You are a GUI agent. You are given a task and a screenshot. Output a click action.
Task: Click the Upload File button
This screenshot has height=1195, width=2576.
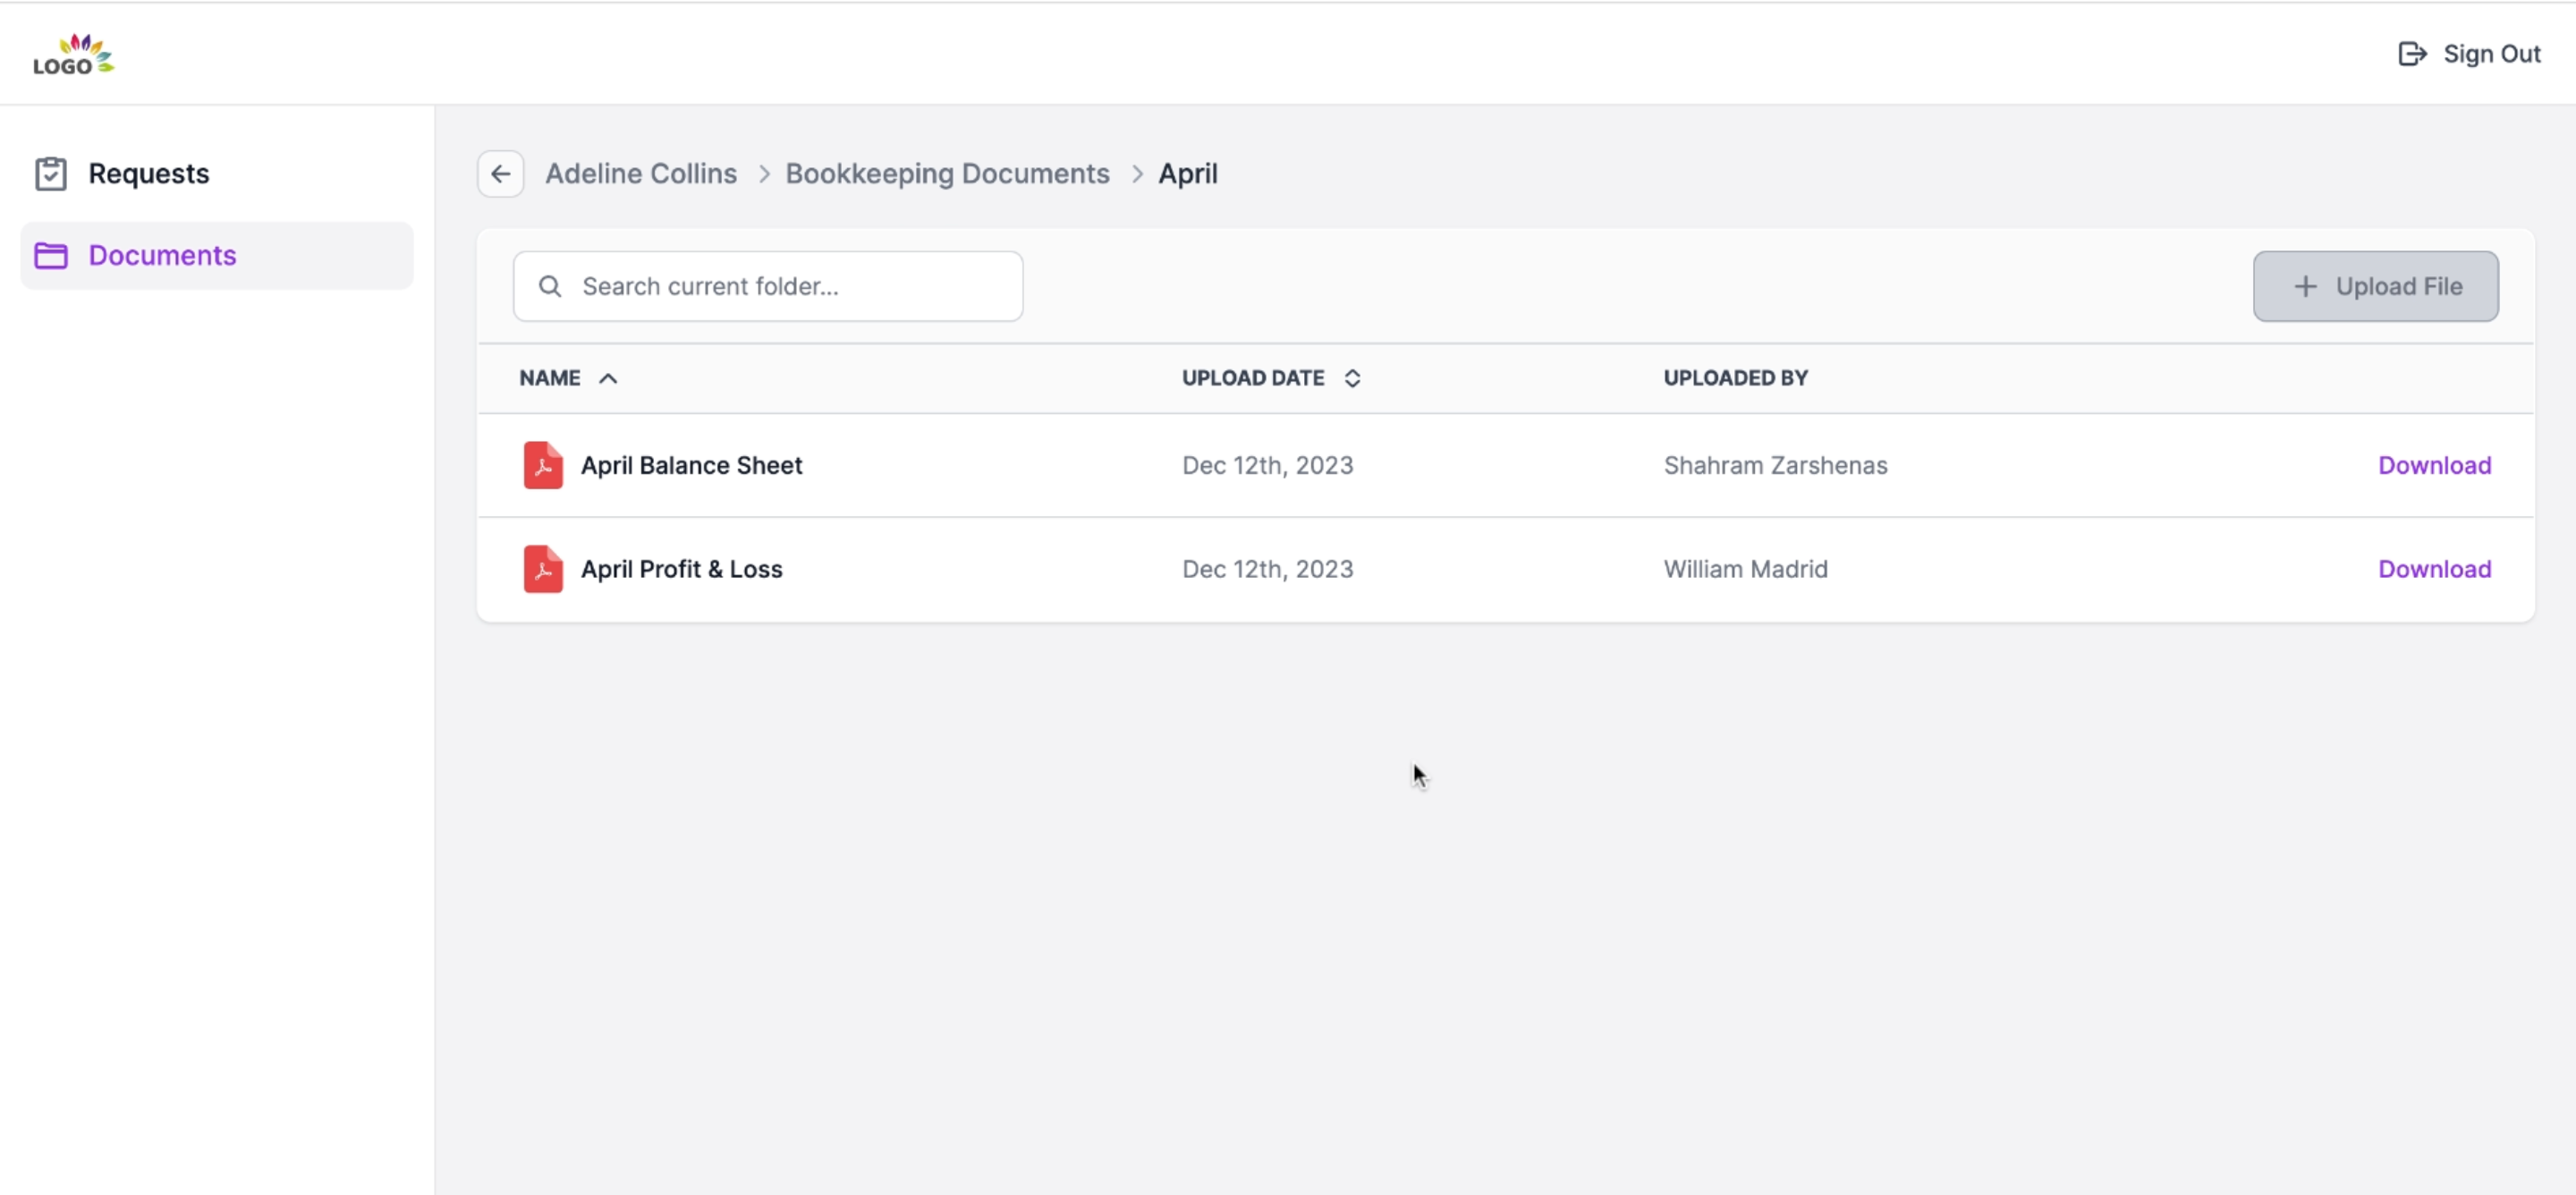point(2375,287)
